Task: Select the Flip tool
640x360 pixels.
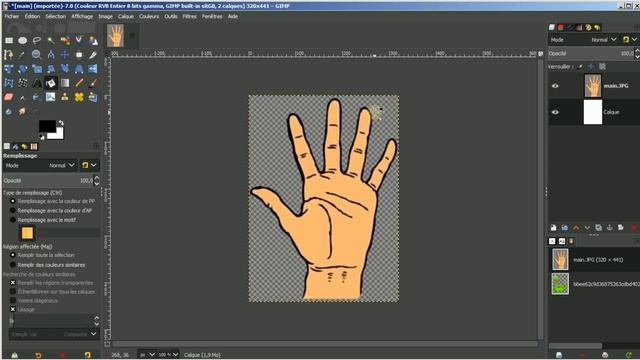Action: (93, 69)
